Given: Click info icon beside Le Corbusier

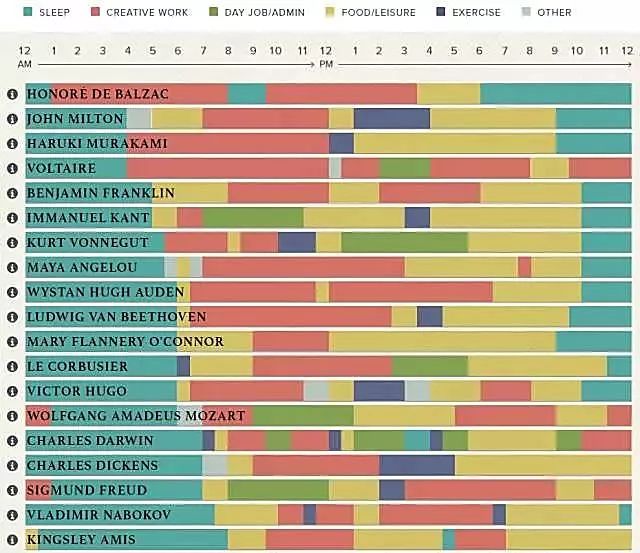Looking at the screenshot, I should [x=12, y=366].
